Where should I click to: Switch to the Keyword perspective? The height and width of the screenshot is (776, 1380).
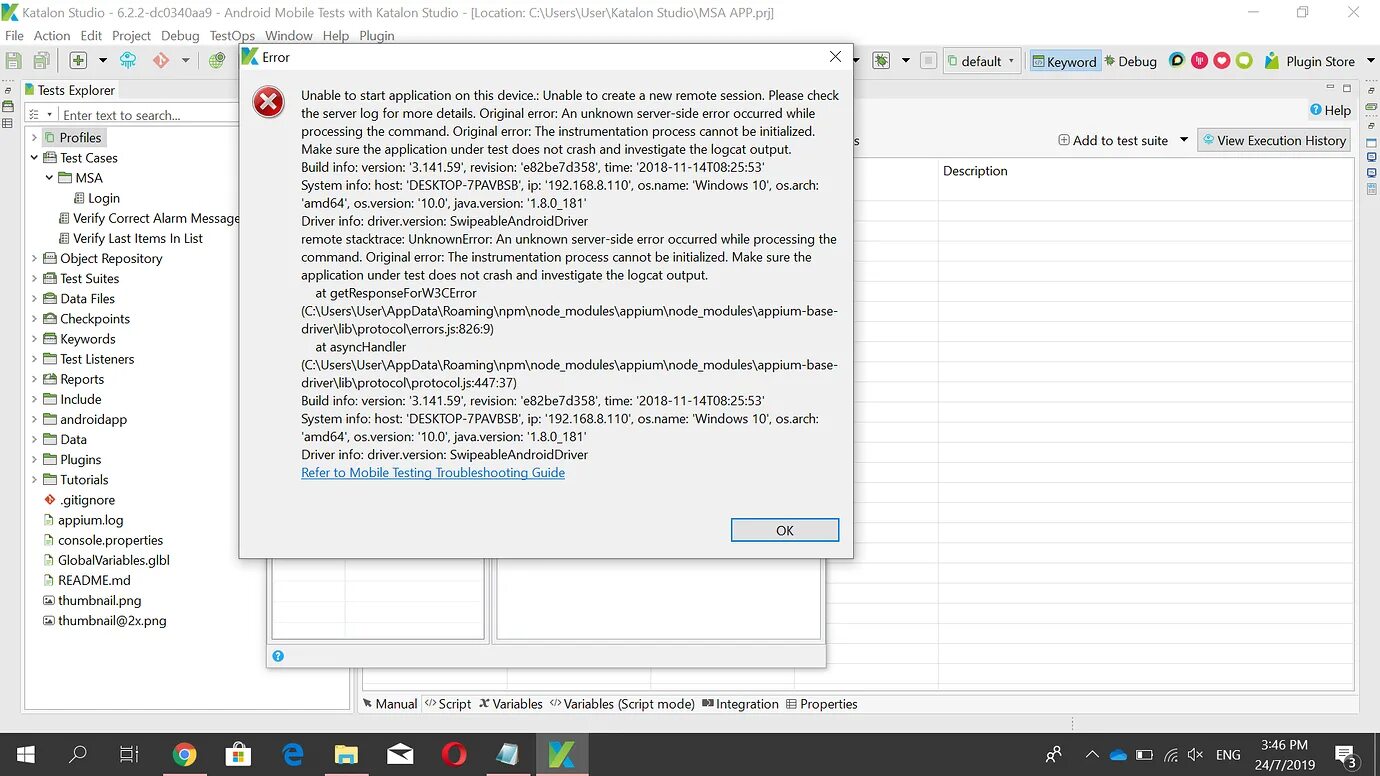coord(1064,61)
